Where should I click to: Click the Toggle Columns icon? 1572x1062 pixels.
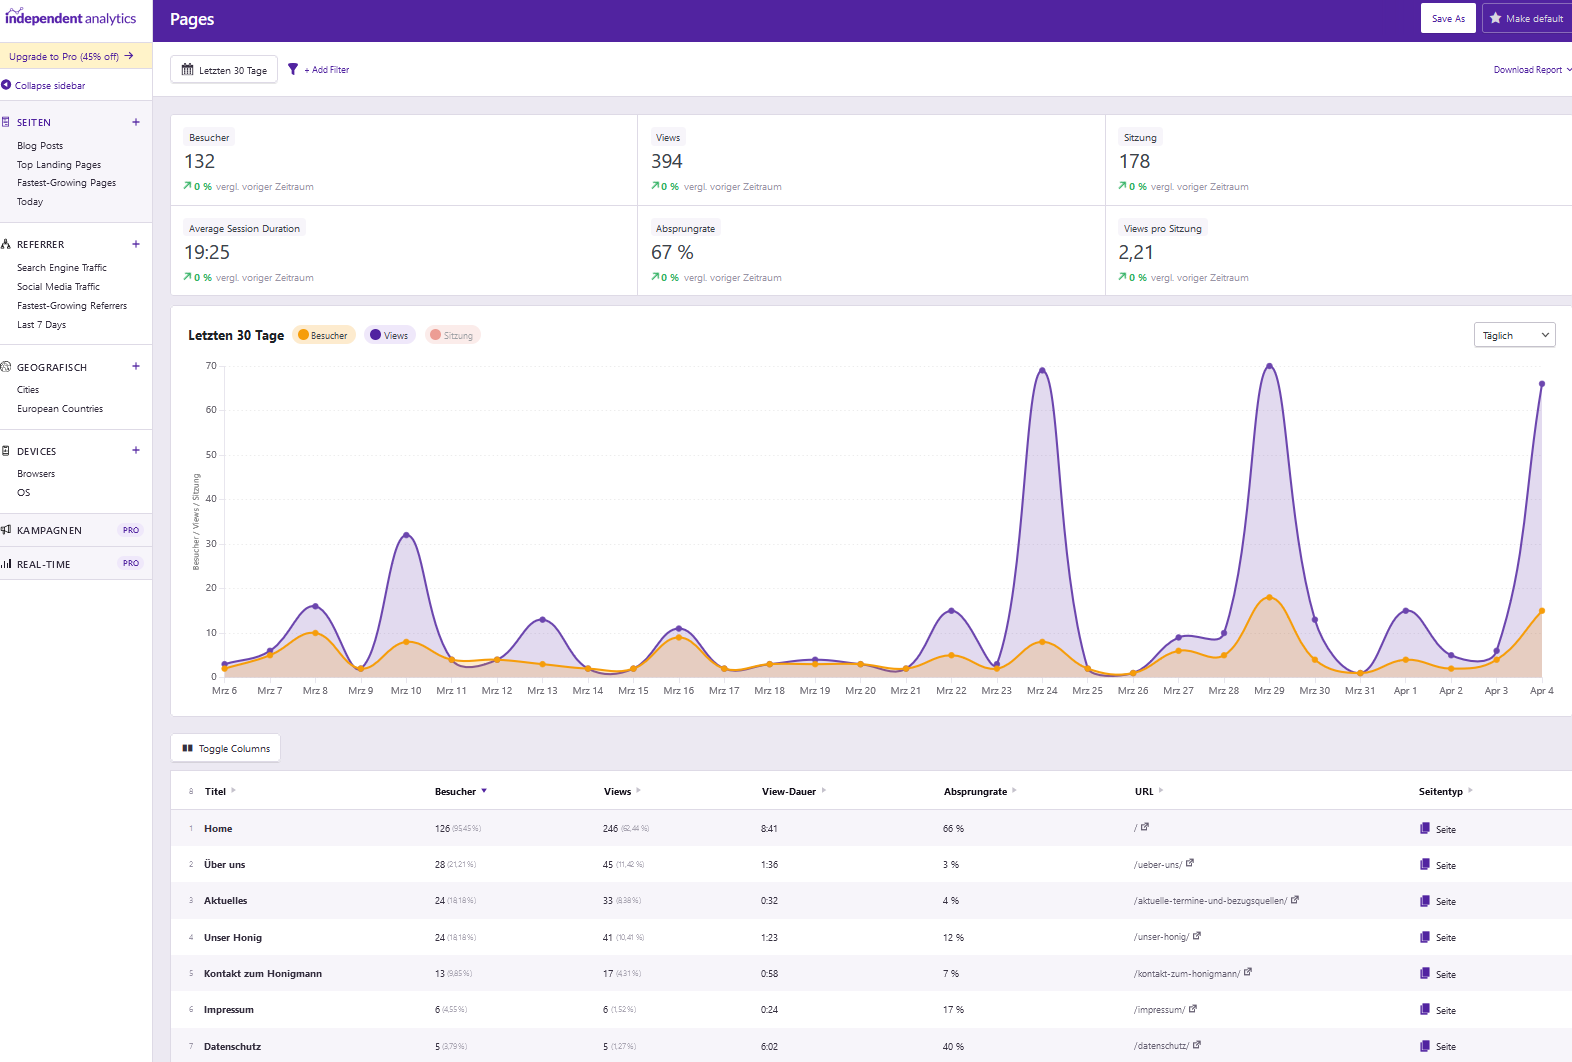click(187, 748)
